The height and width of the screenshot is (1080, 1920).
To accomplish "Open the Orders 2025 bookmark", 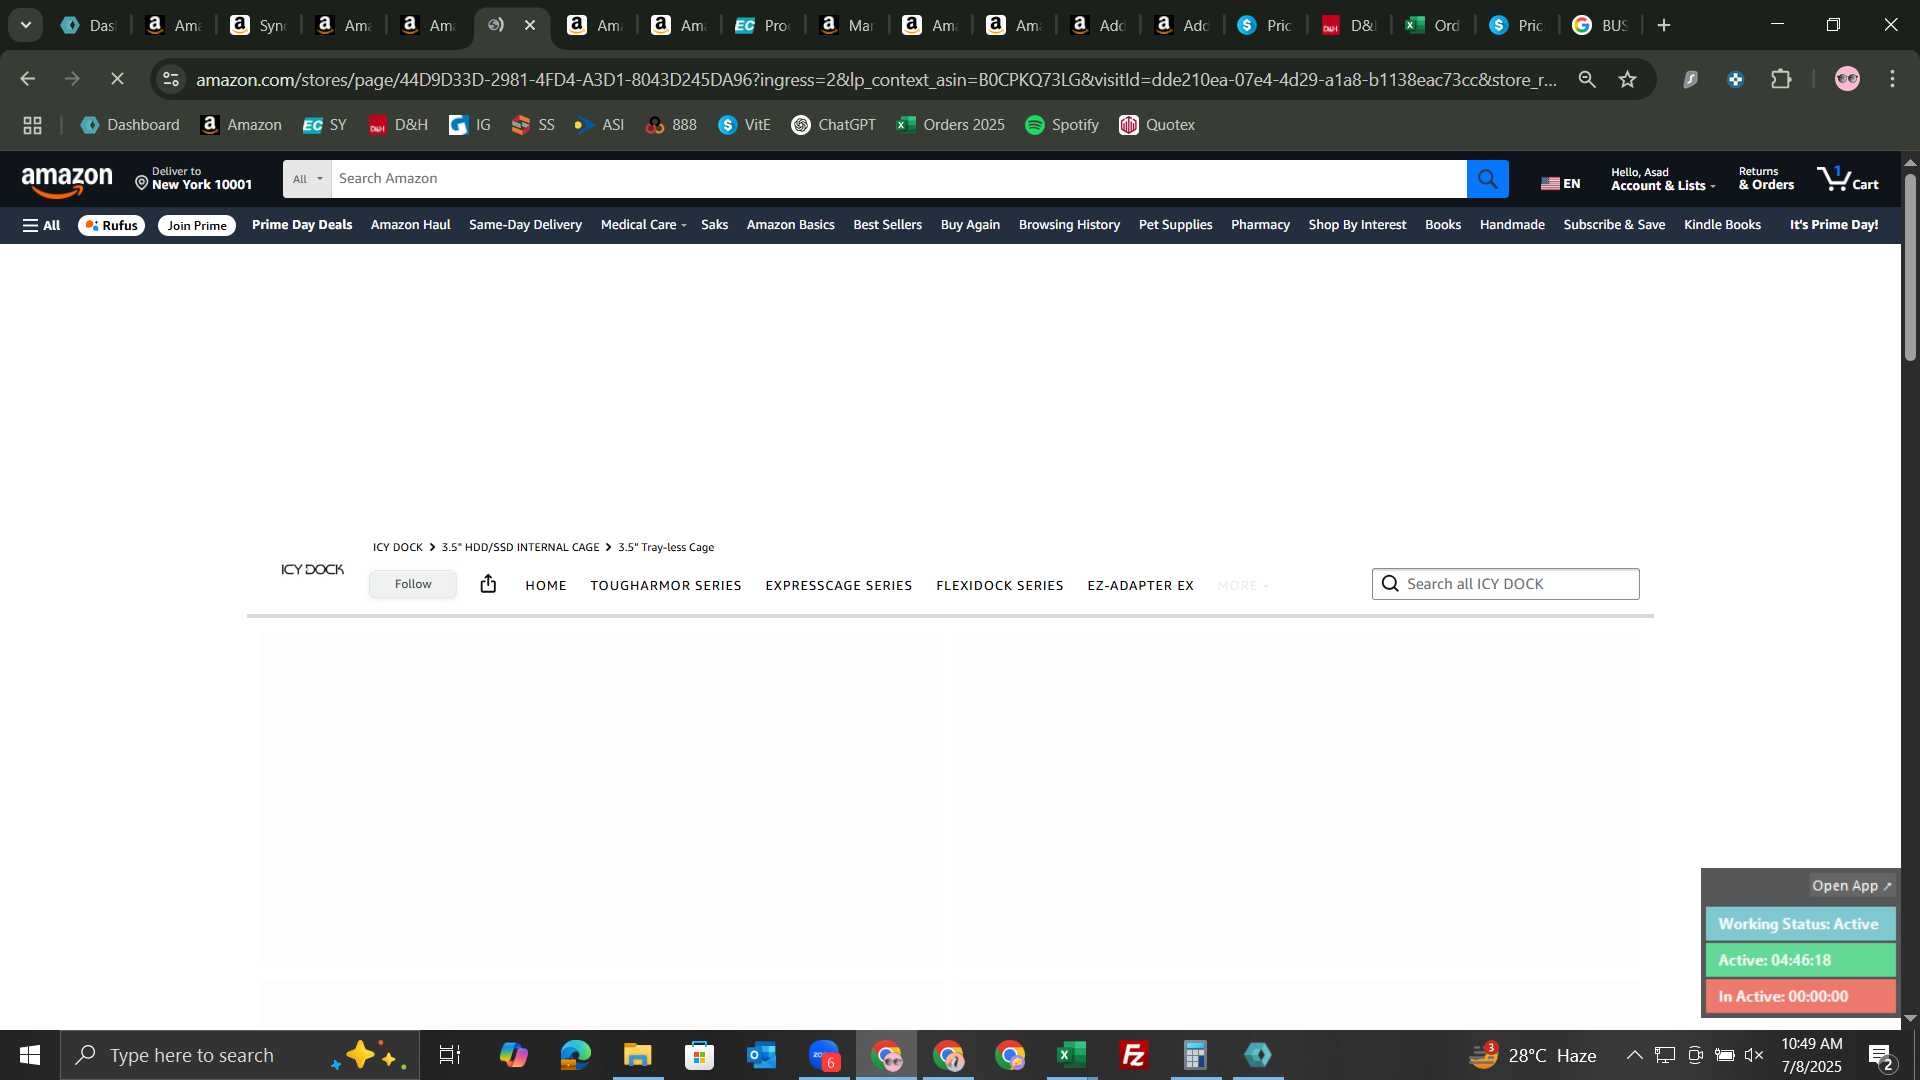I will pyautogui.click(x=951, y=125).
